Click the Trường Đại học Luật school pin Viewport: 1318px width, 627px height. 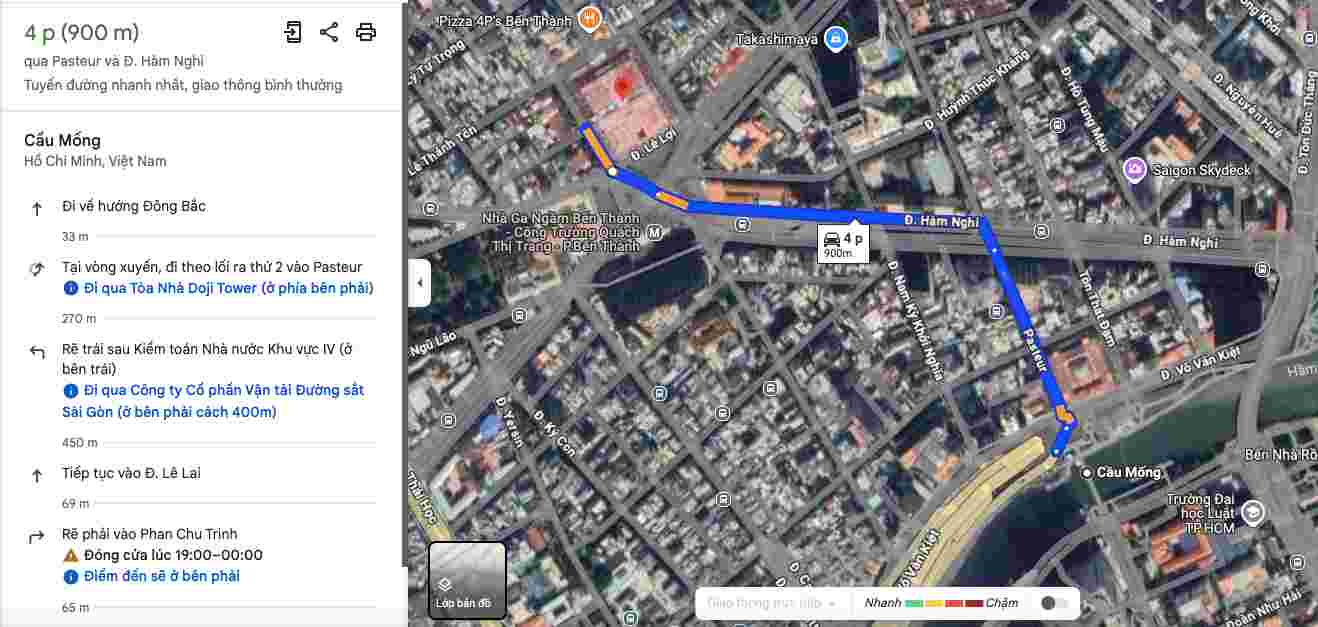coord(1252,513)
